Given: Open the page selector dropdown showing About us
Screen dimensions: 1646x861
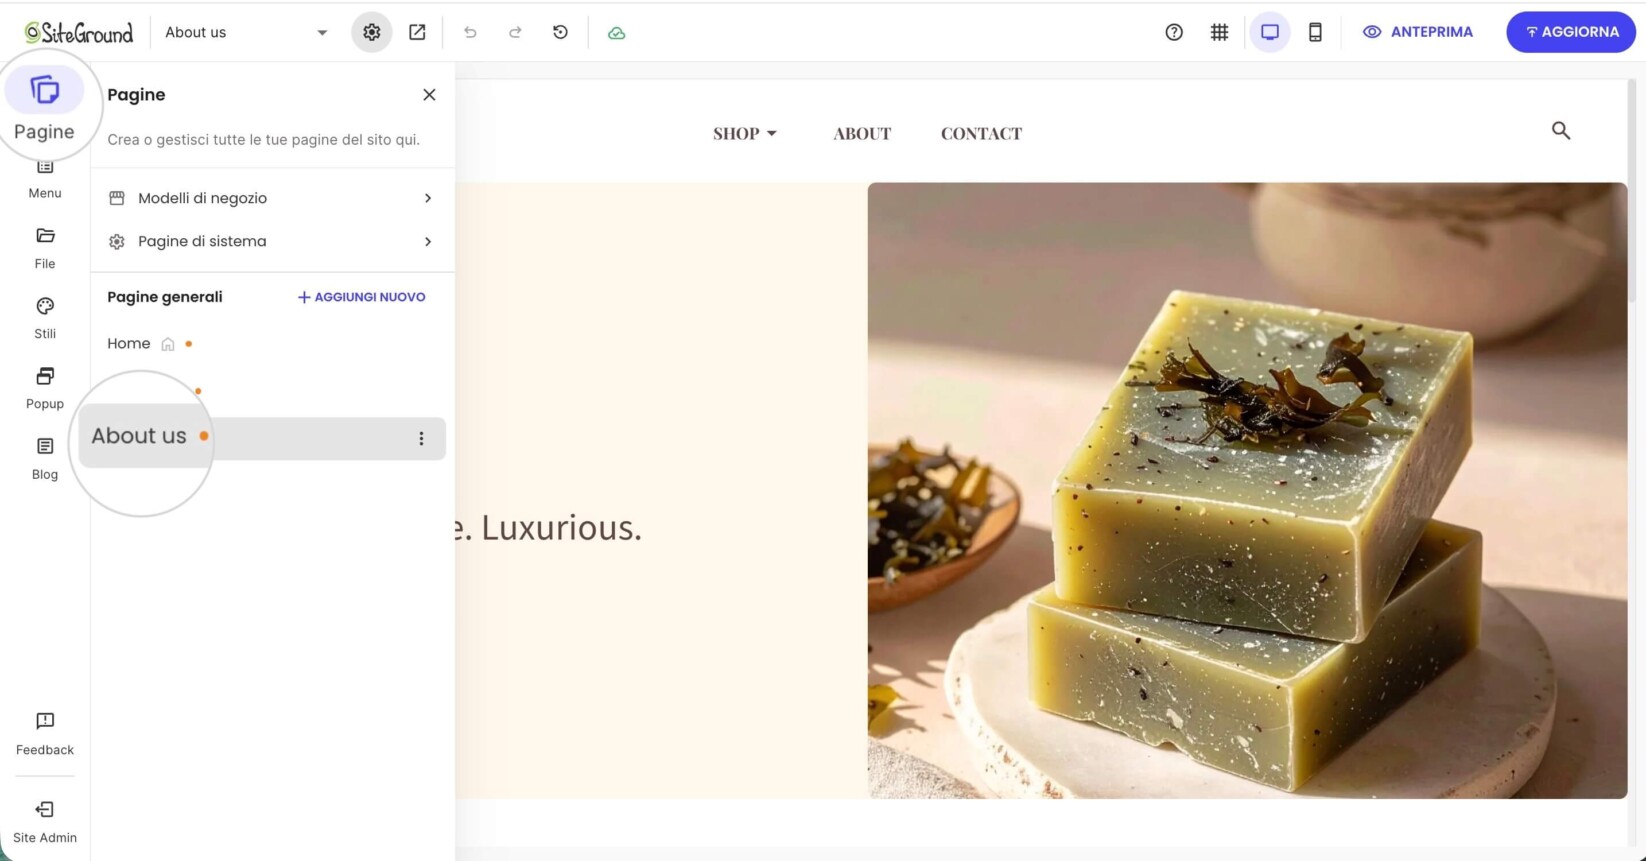Looking at the screenshot, I should click(246, 32).
